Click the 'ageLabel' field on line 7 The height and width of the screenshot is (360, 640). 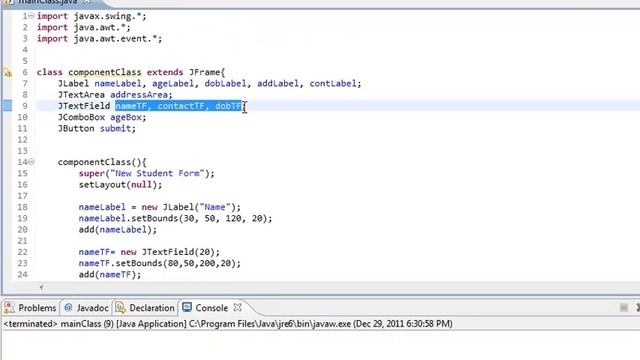coord(173,84)
